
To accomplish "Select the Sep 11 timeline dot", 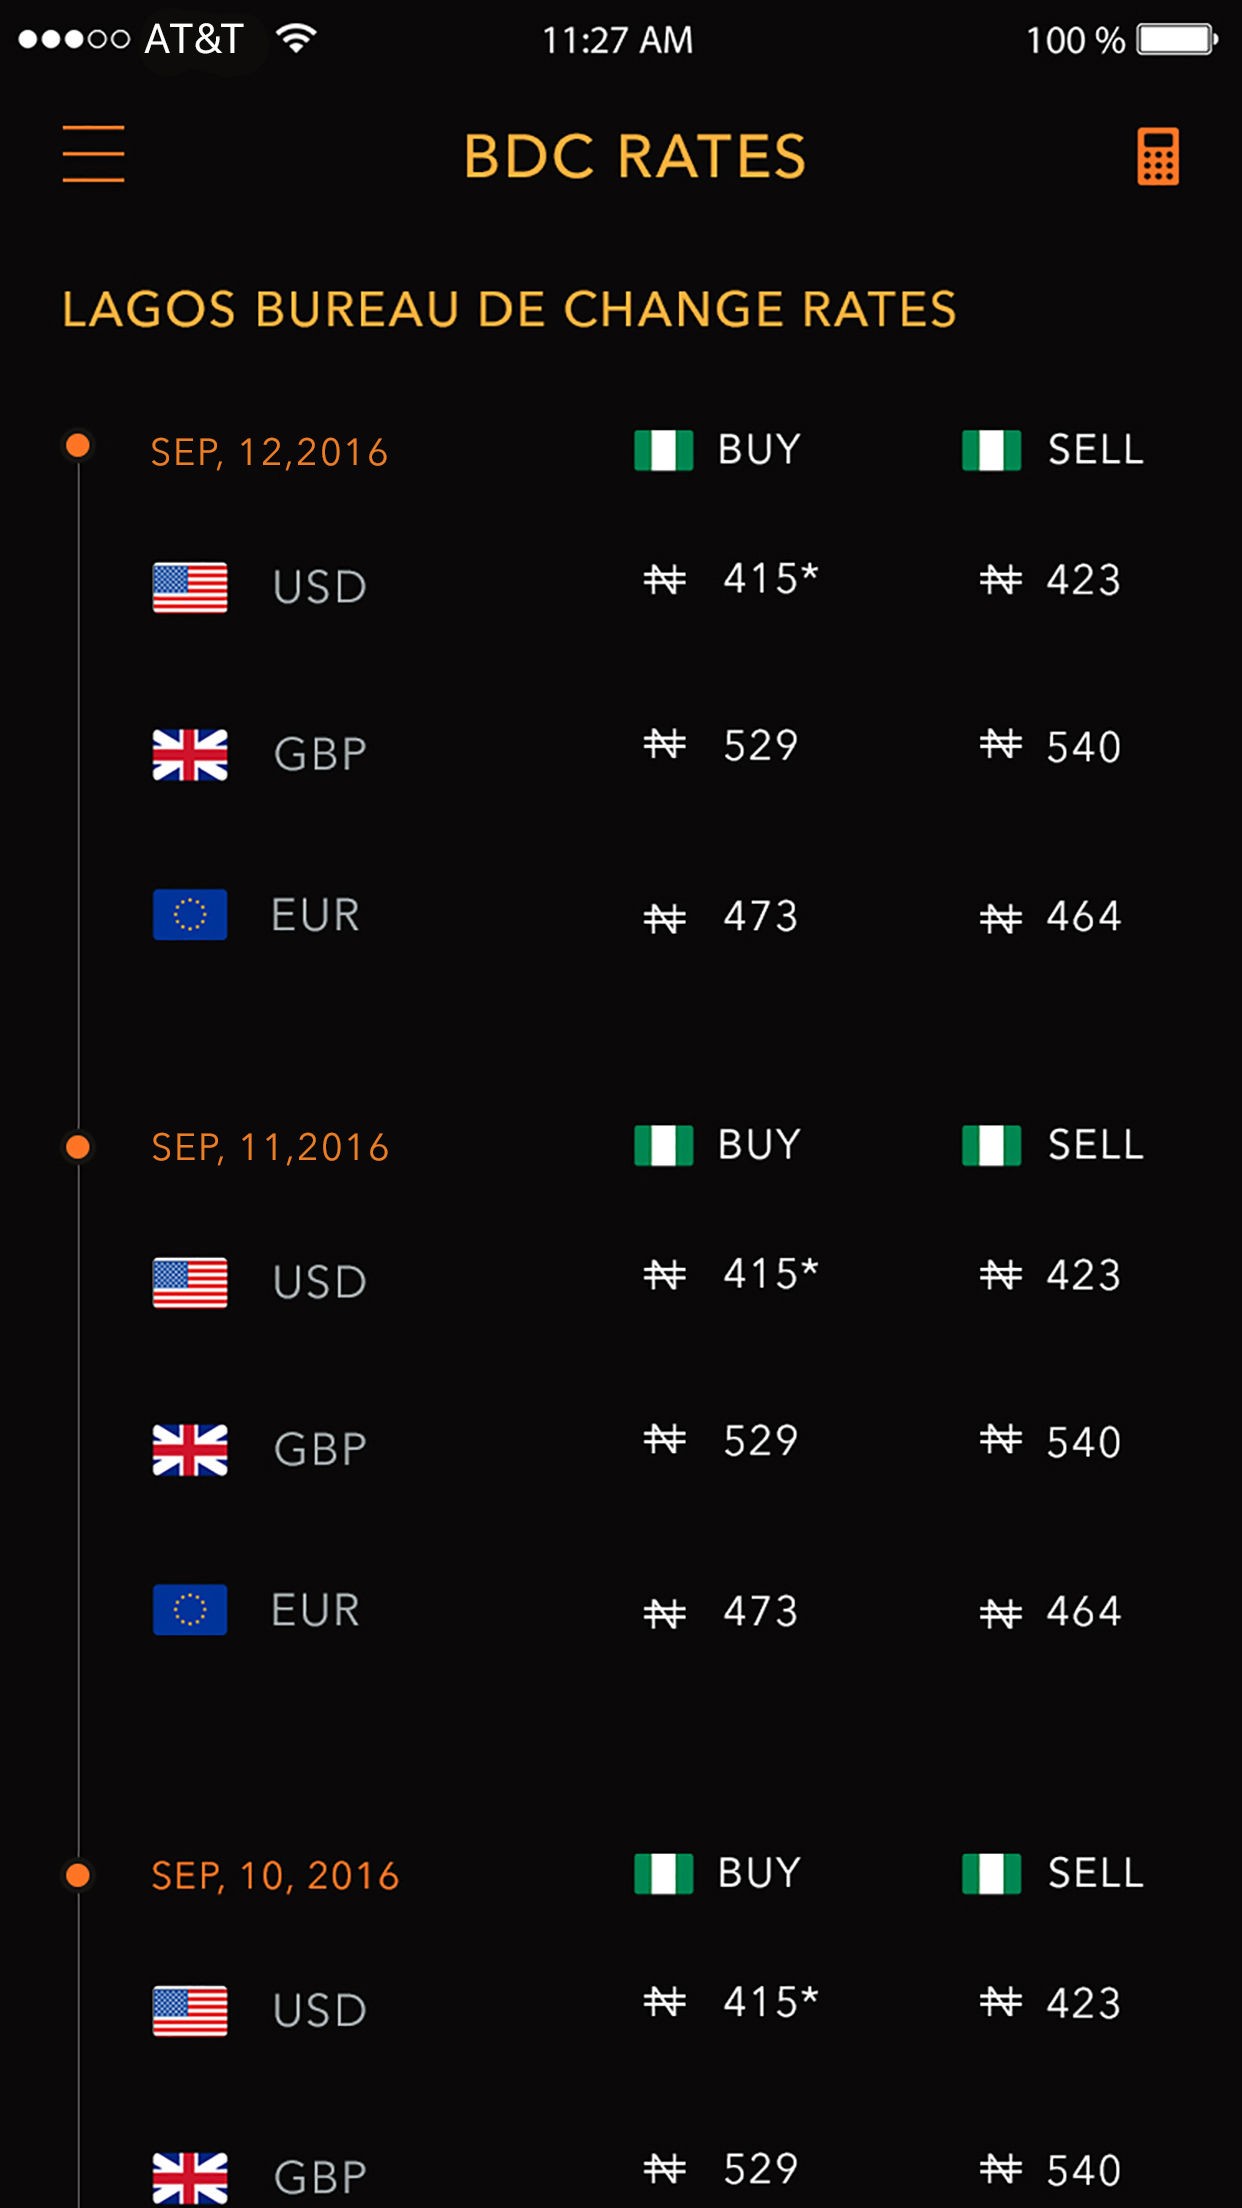I will 78,1146.
